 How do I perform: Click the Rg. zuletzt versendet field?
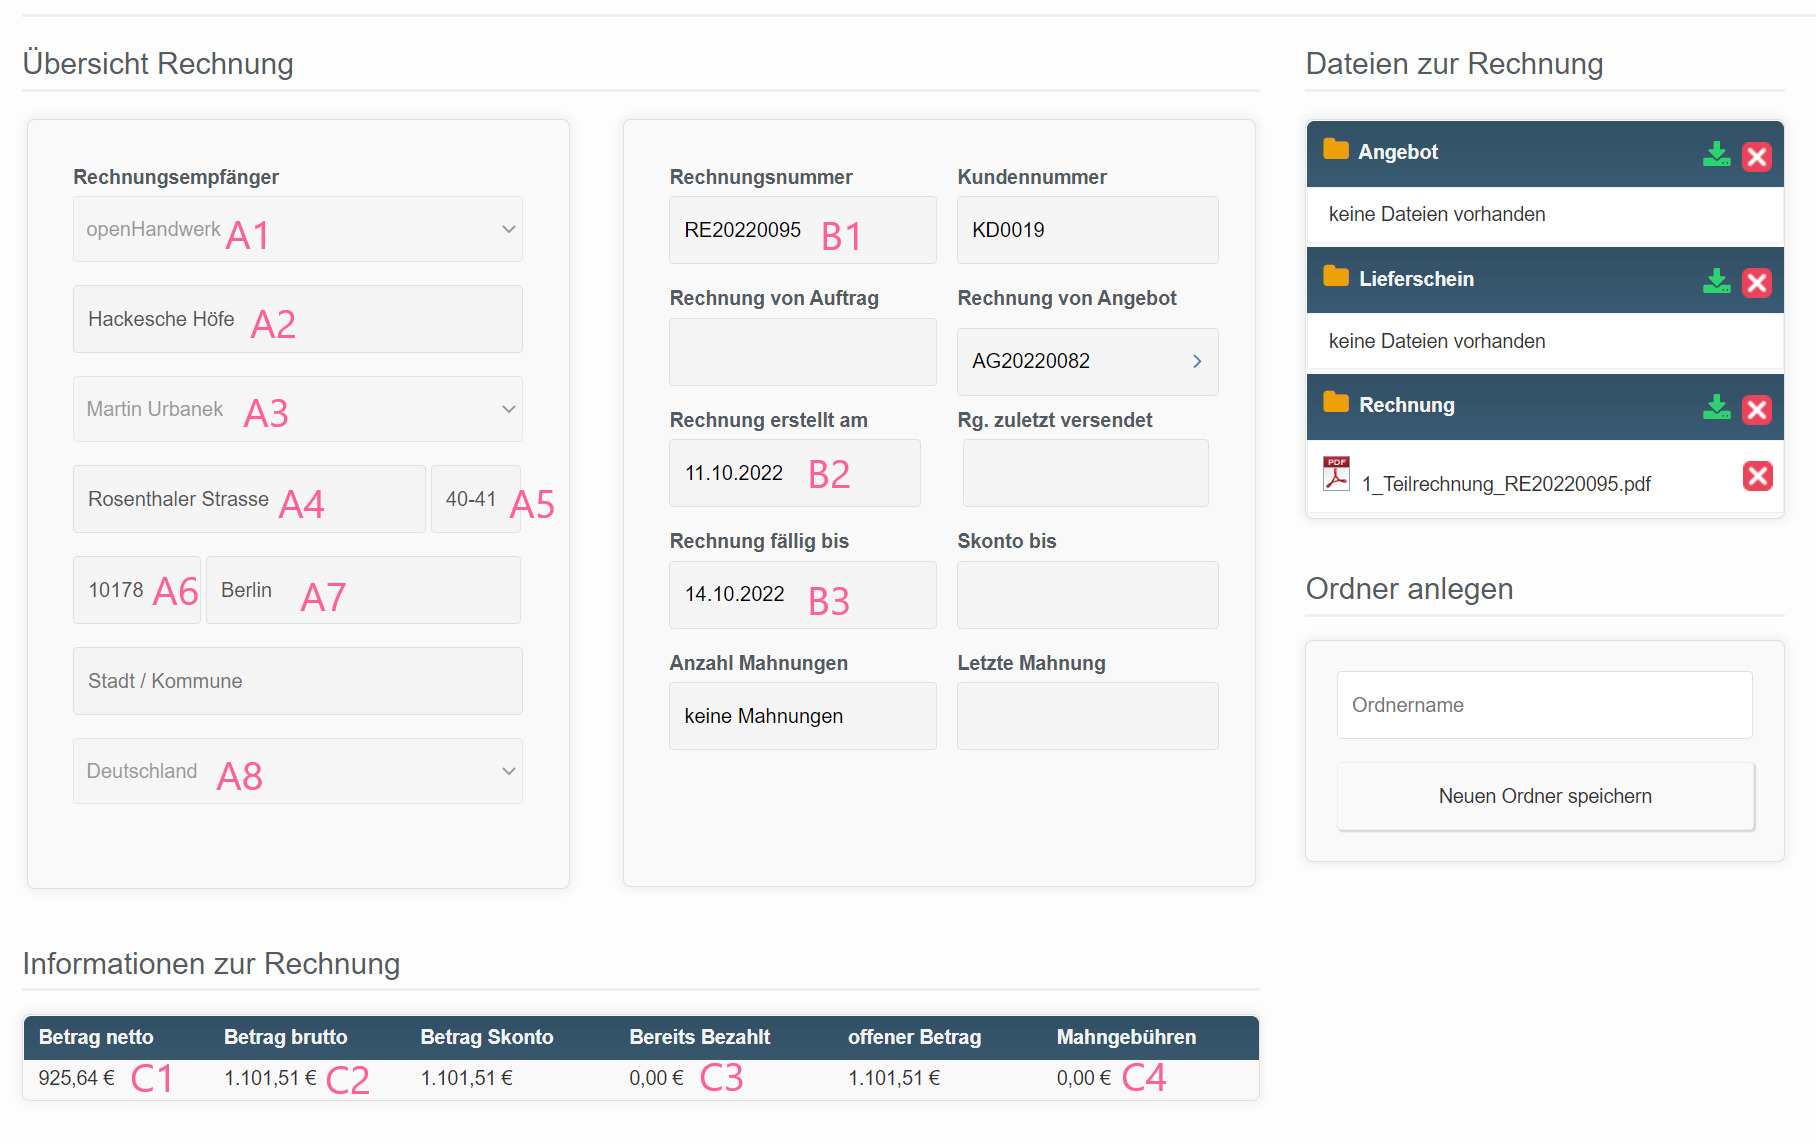click(x=1086, y=473)
